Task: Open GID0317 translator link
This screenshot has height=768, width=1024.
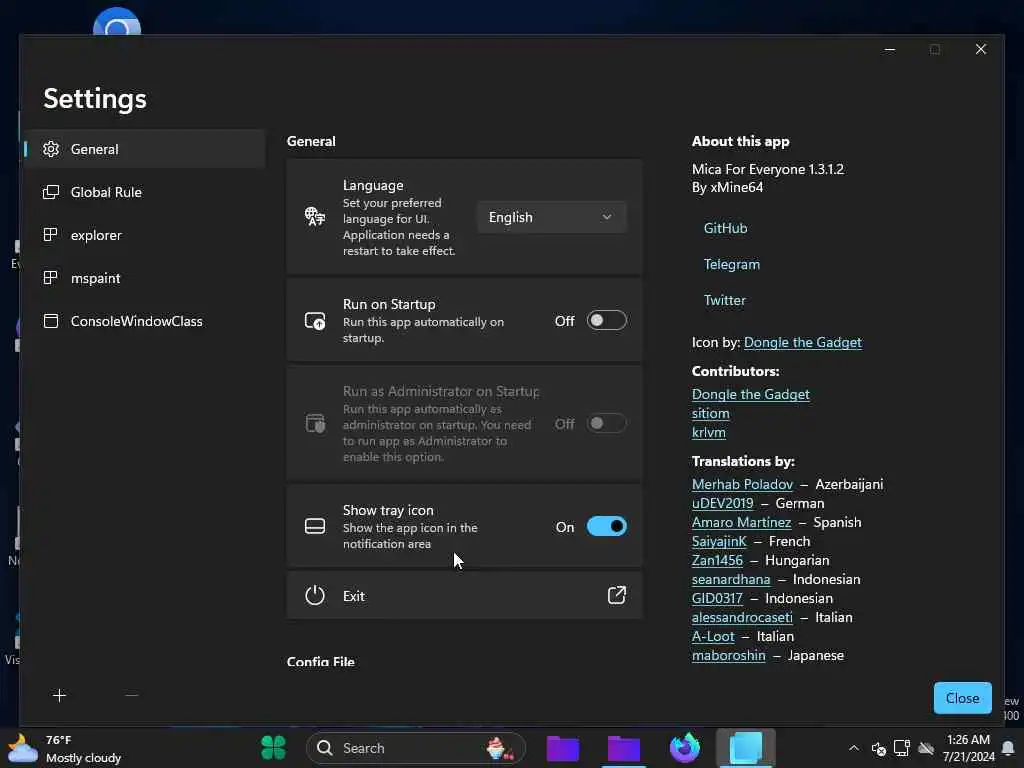Action: coord(717,598)
